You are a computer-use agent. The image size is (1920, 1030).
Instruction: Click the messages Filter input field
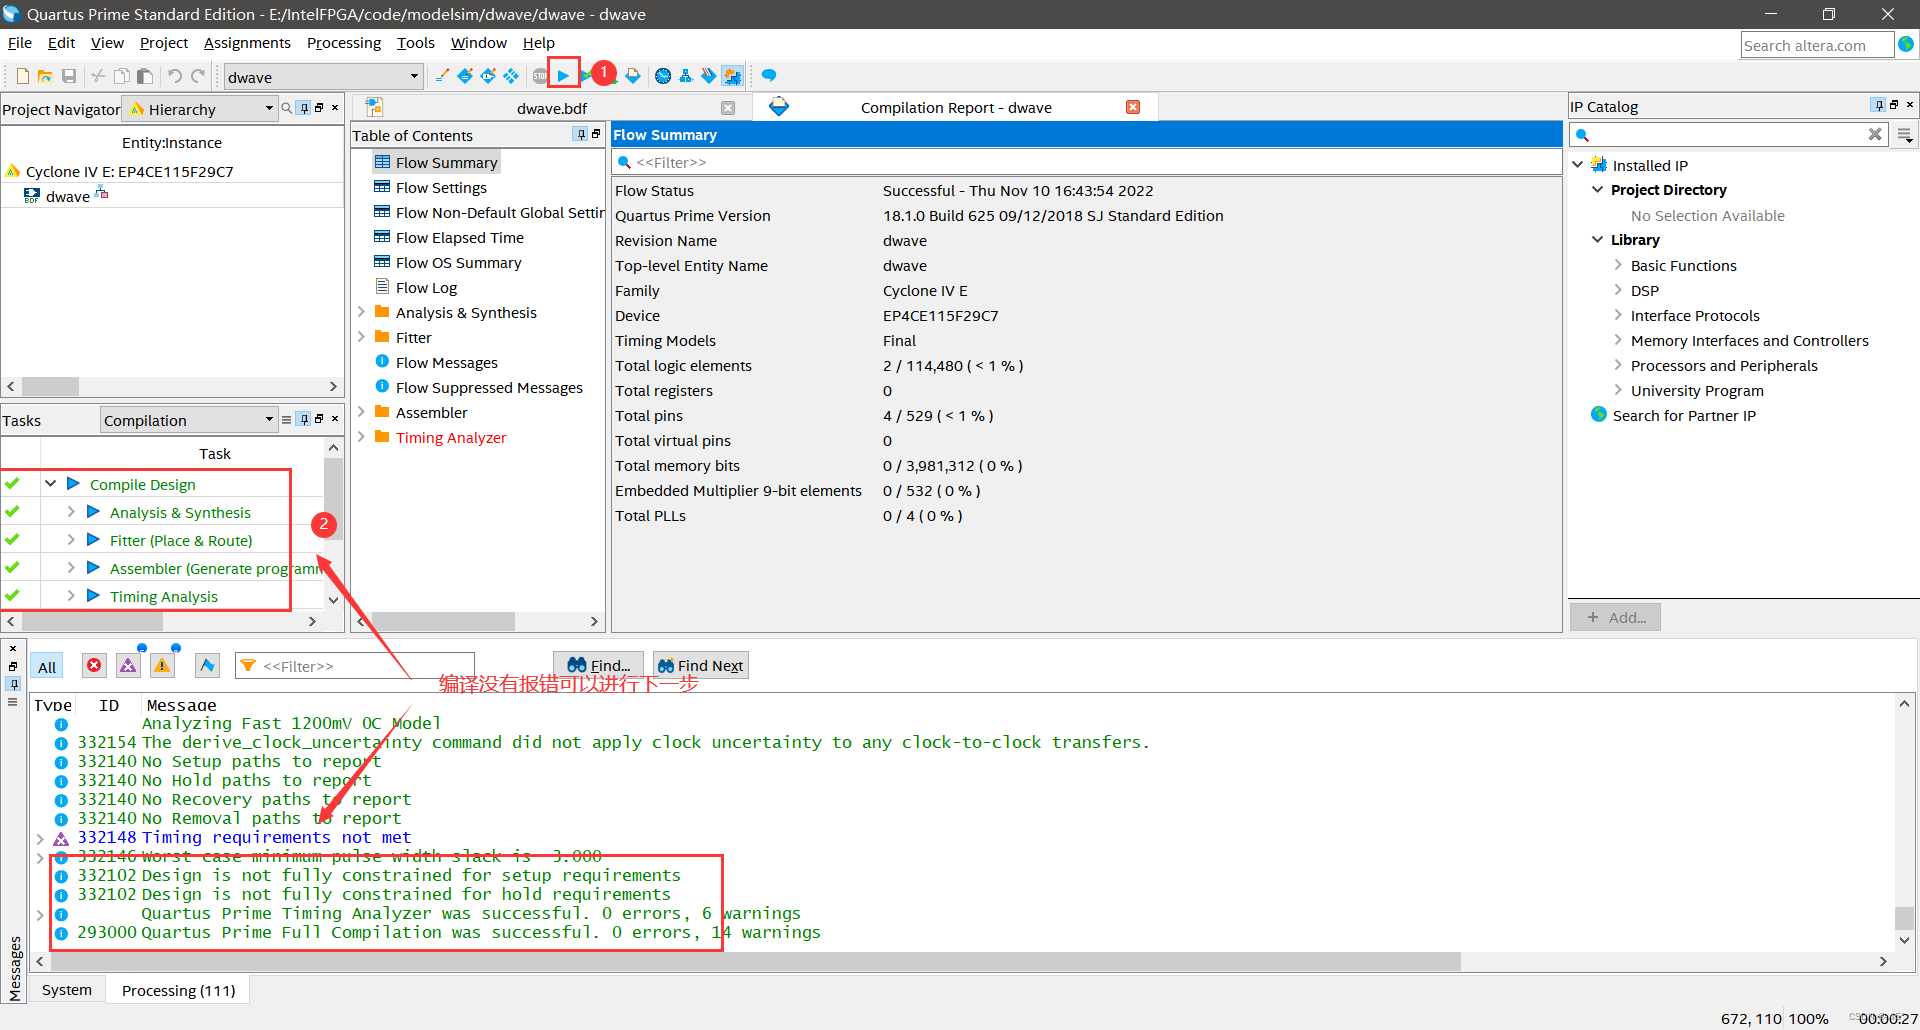point(354,666)
